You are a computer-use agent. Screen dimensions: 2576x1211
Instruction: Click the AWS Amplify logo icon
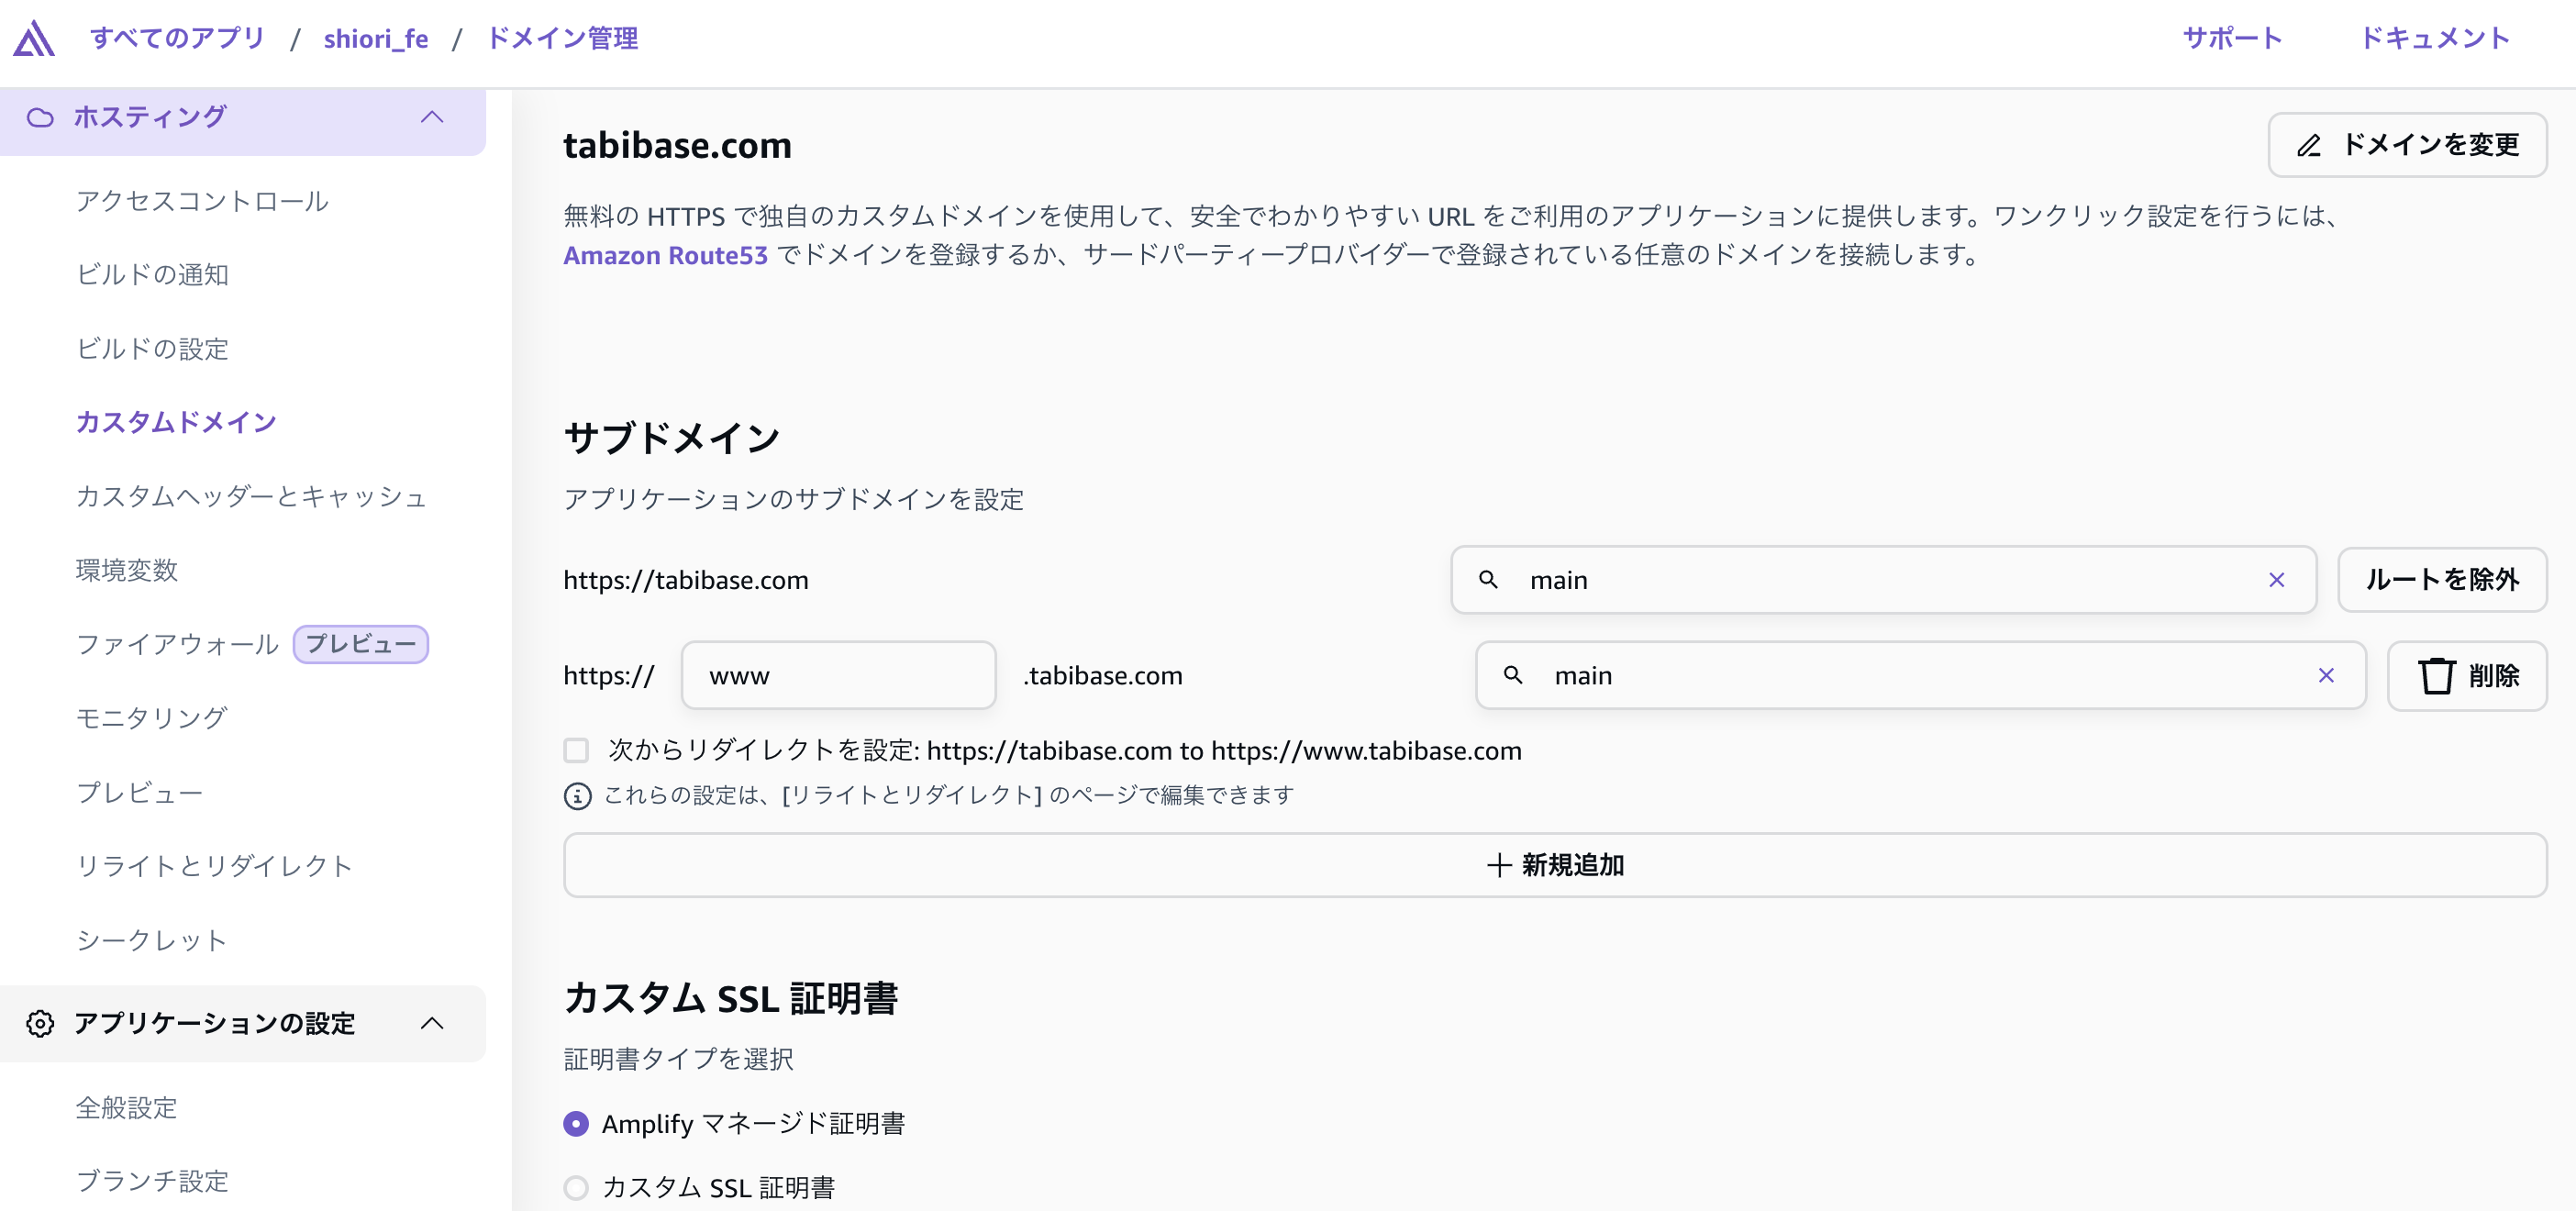pyautogui.click(x=34, y=39)
